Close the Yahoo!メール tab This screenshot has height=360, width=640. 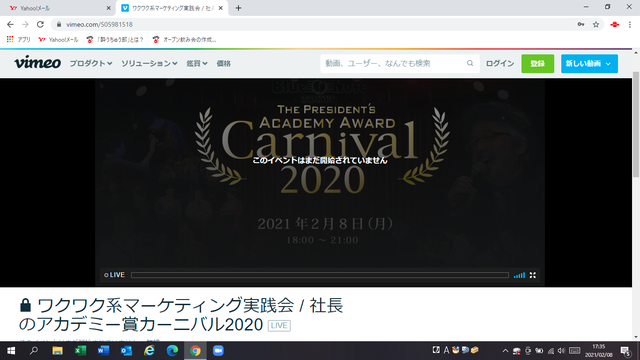(108, 8)
